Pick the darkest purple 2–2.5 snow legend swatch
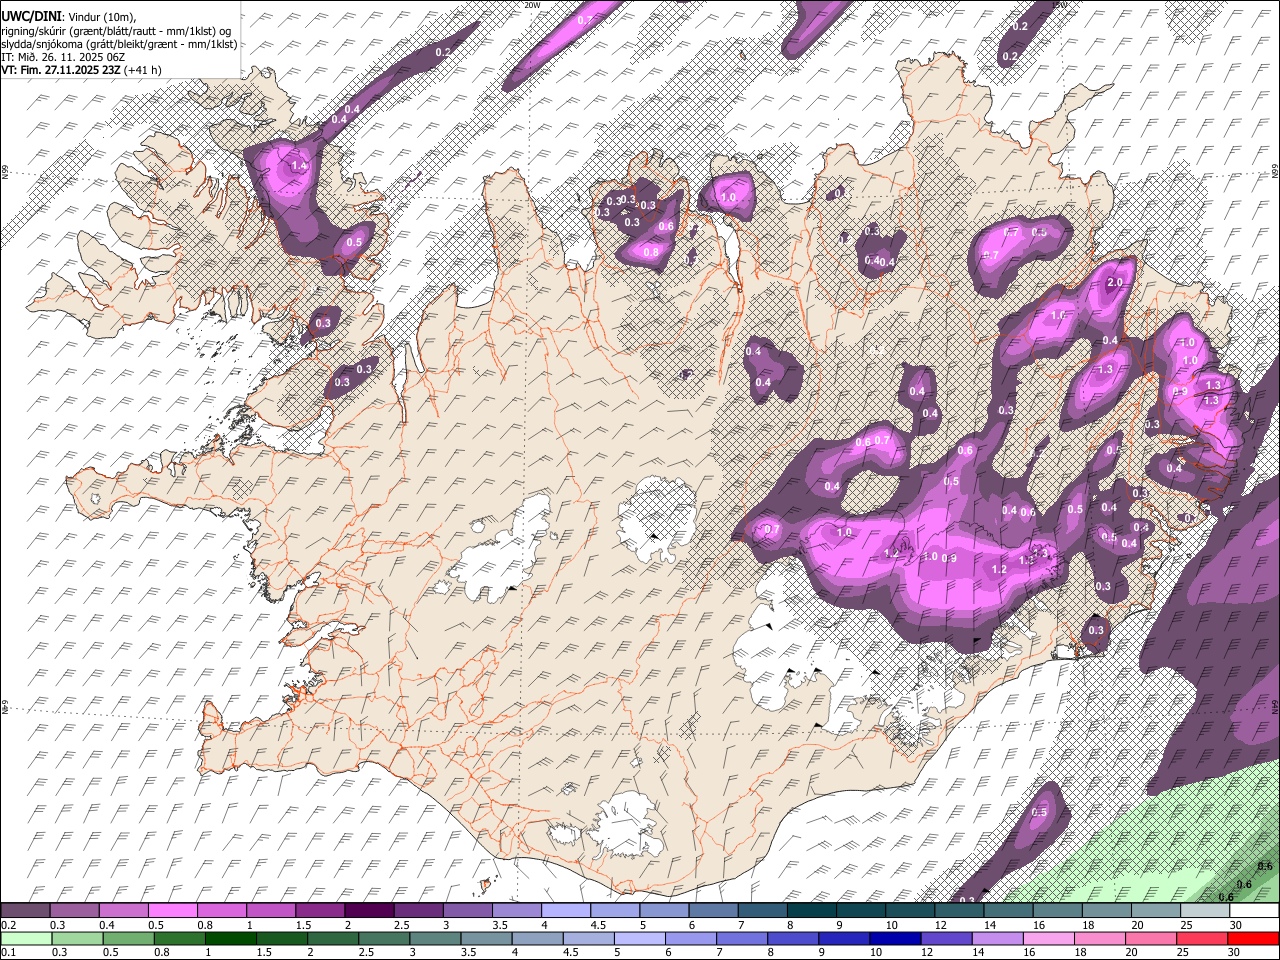Image resolution: width=1280 pixels, height=960 pixels. tap(368, 911)
